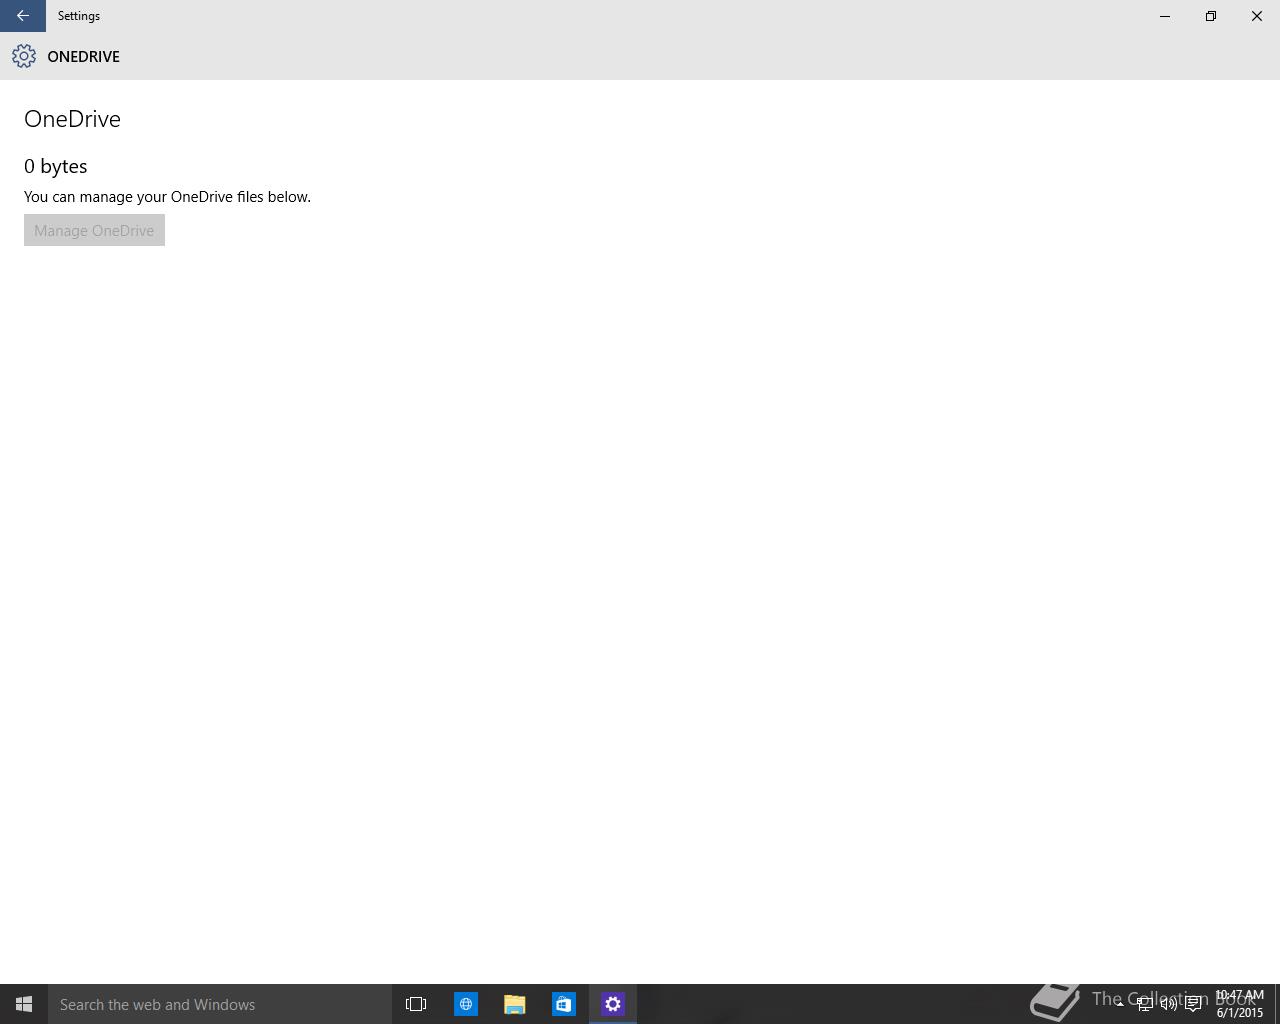
Task: Open the Windows Start menu
Action: [x=24, y=1004]
